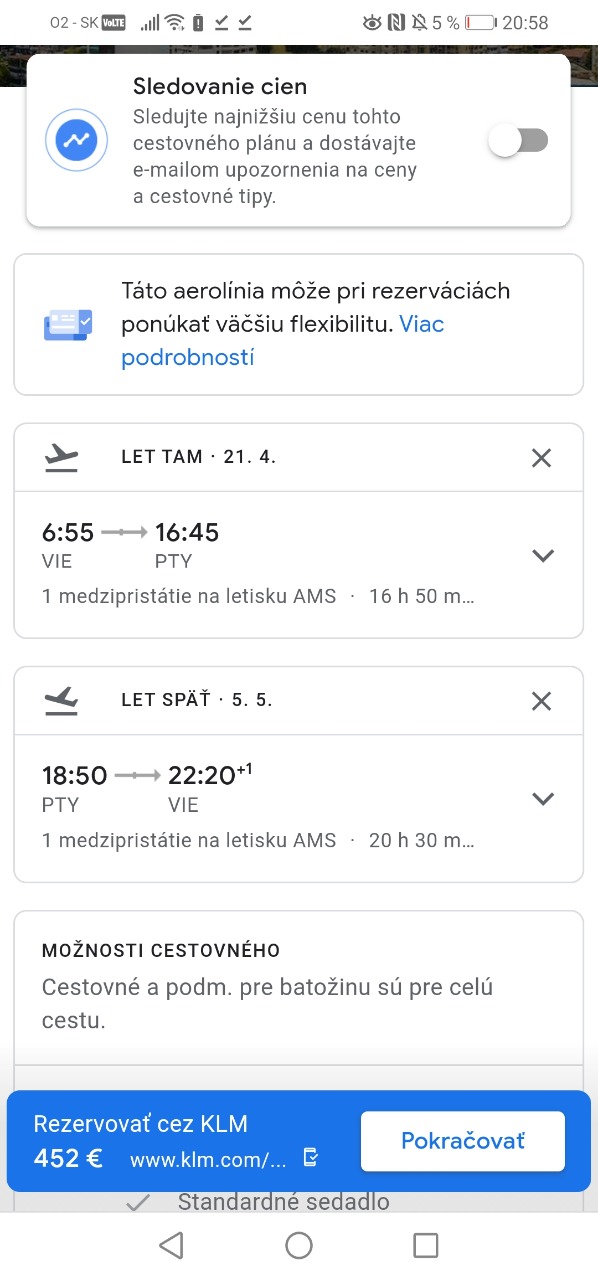Click the Pokračovať button

(463, 1141)
